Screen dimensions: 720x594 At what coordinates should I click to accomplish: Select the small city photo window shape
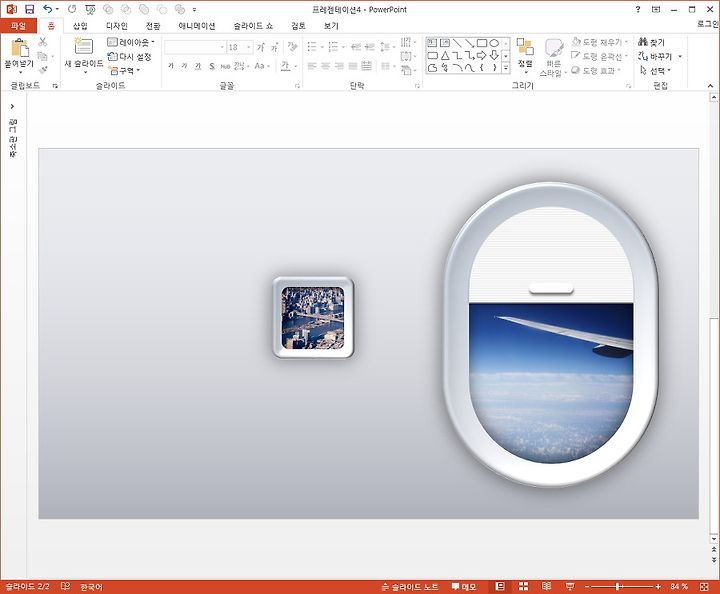click(x=313, y=317)
